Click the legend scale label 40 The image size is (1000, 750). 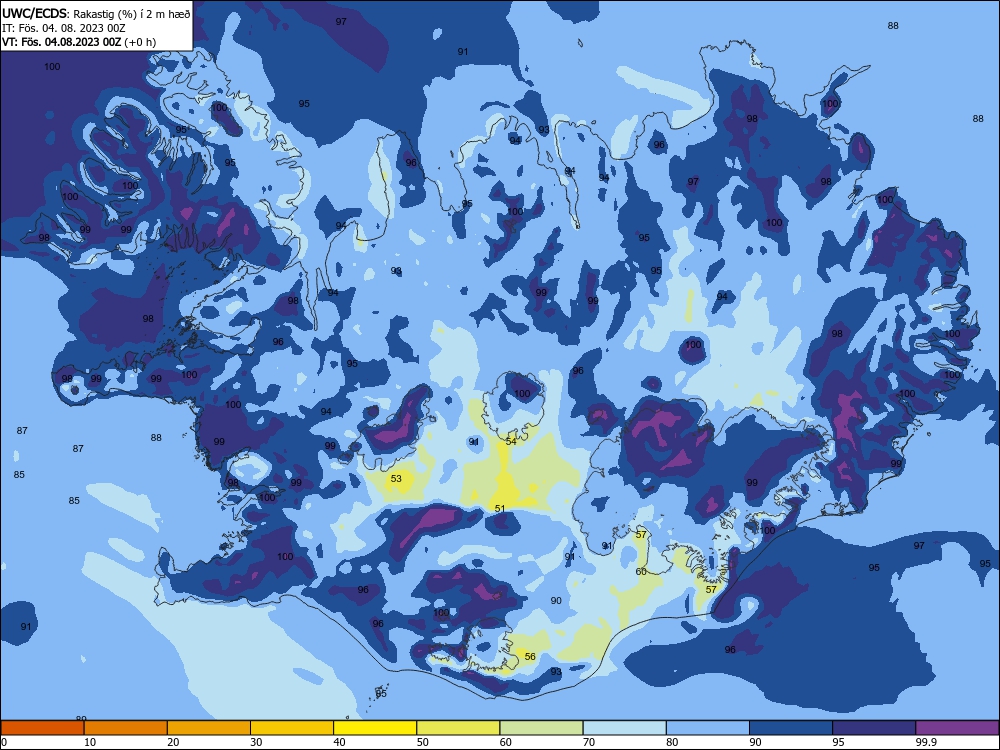click(x=340, y=742)
